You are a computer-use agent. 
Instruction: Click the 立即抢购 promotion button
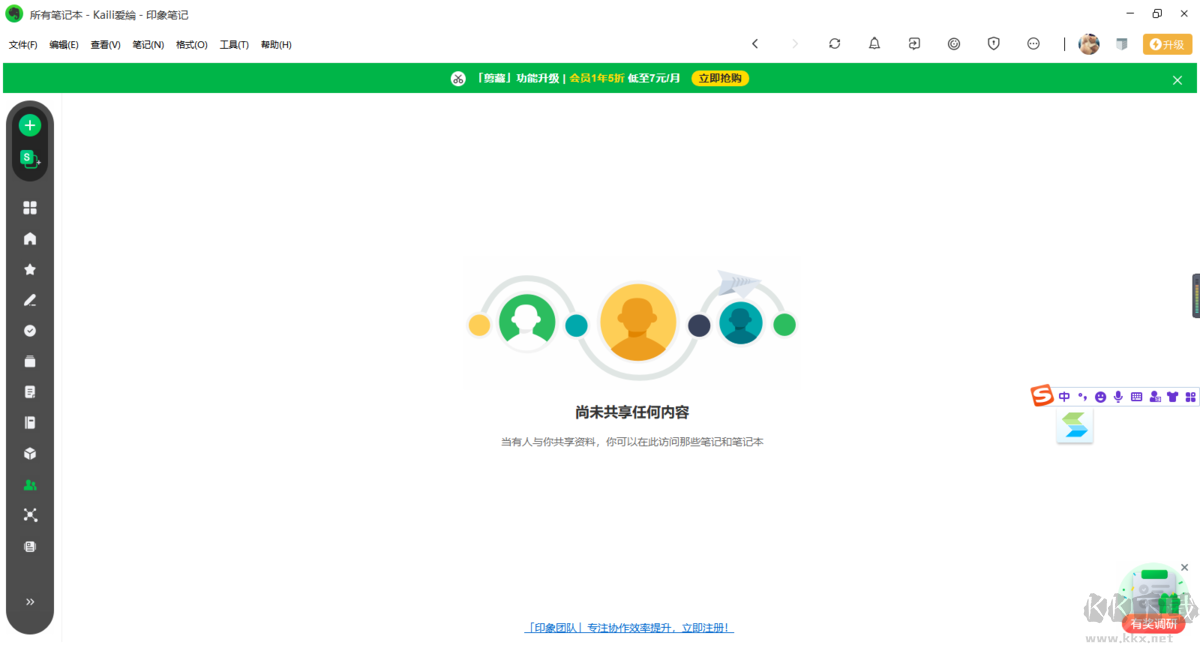[719, 78]
